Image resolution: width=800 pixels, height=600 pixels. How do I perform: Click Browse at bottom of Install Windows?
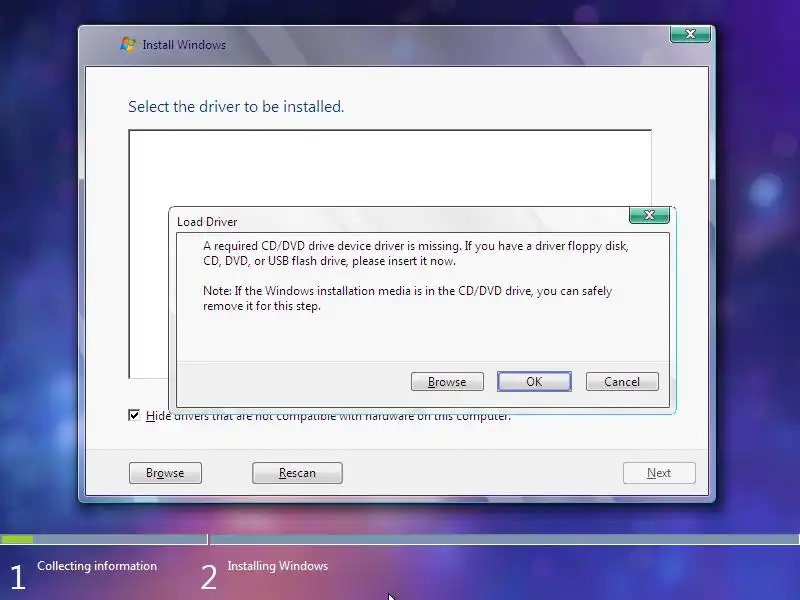pyautogui.click(x=165, y=473)
